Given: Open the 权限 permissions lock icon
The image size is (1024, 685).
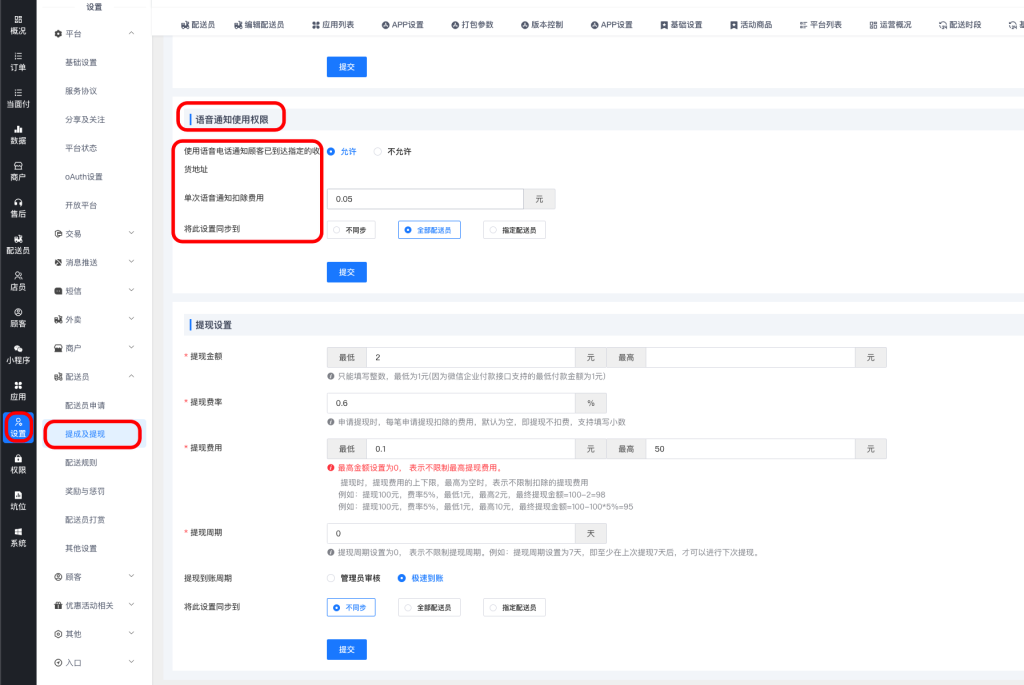Looking at the screenshot, I should click(18, 463).
